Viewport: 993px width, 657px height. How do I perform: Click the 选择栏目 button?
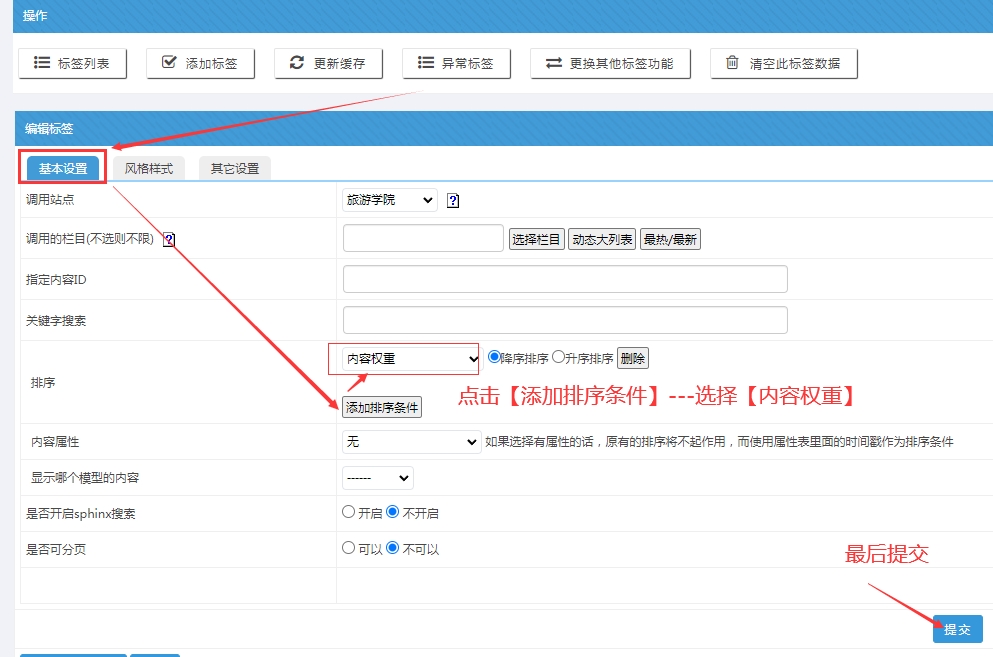point(536,239)
